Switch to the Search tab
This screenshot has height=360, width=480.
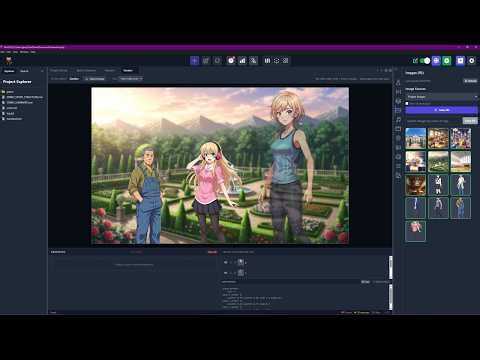coord(24,71)
